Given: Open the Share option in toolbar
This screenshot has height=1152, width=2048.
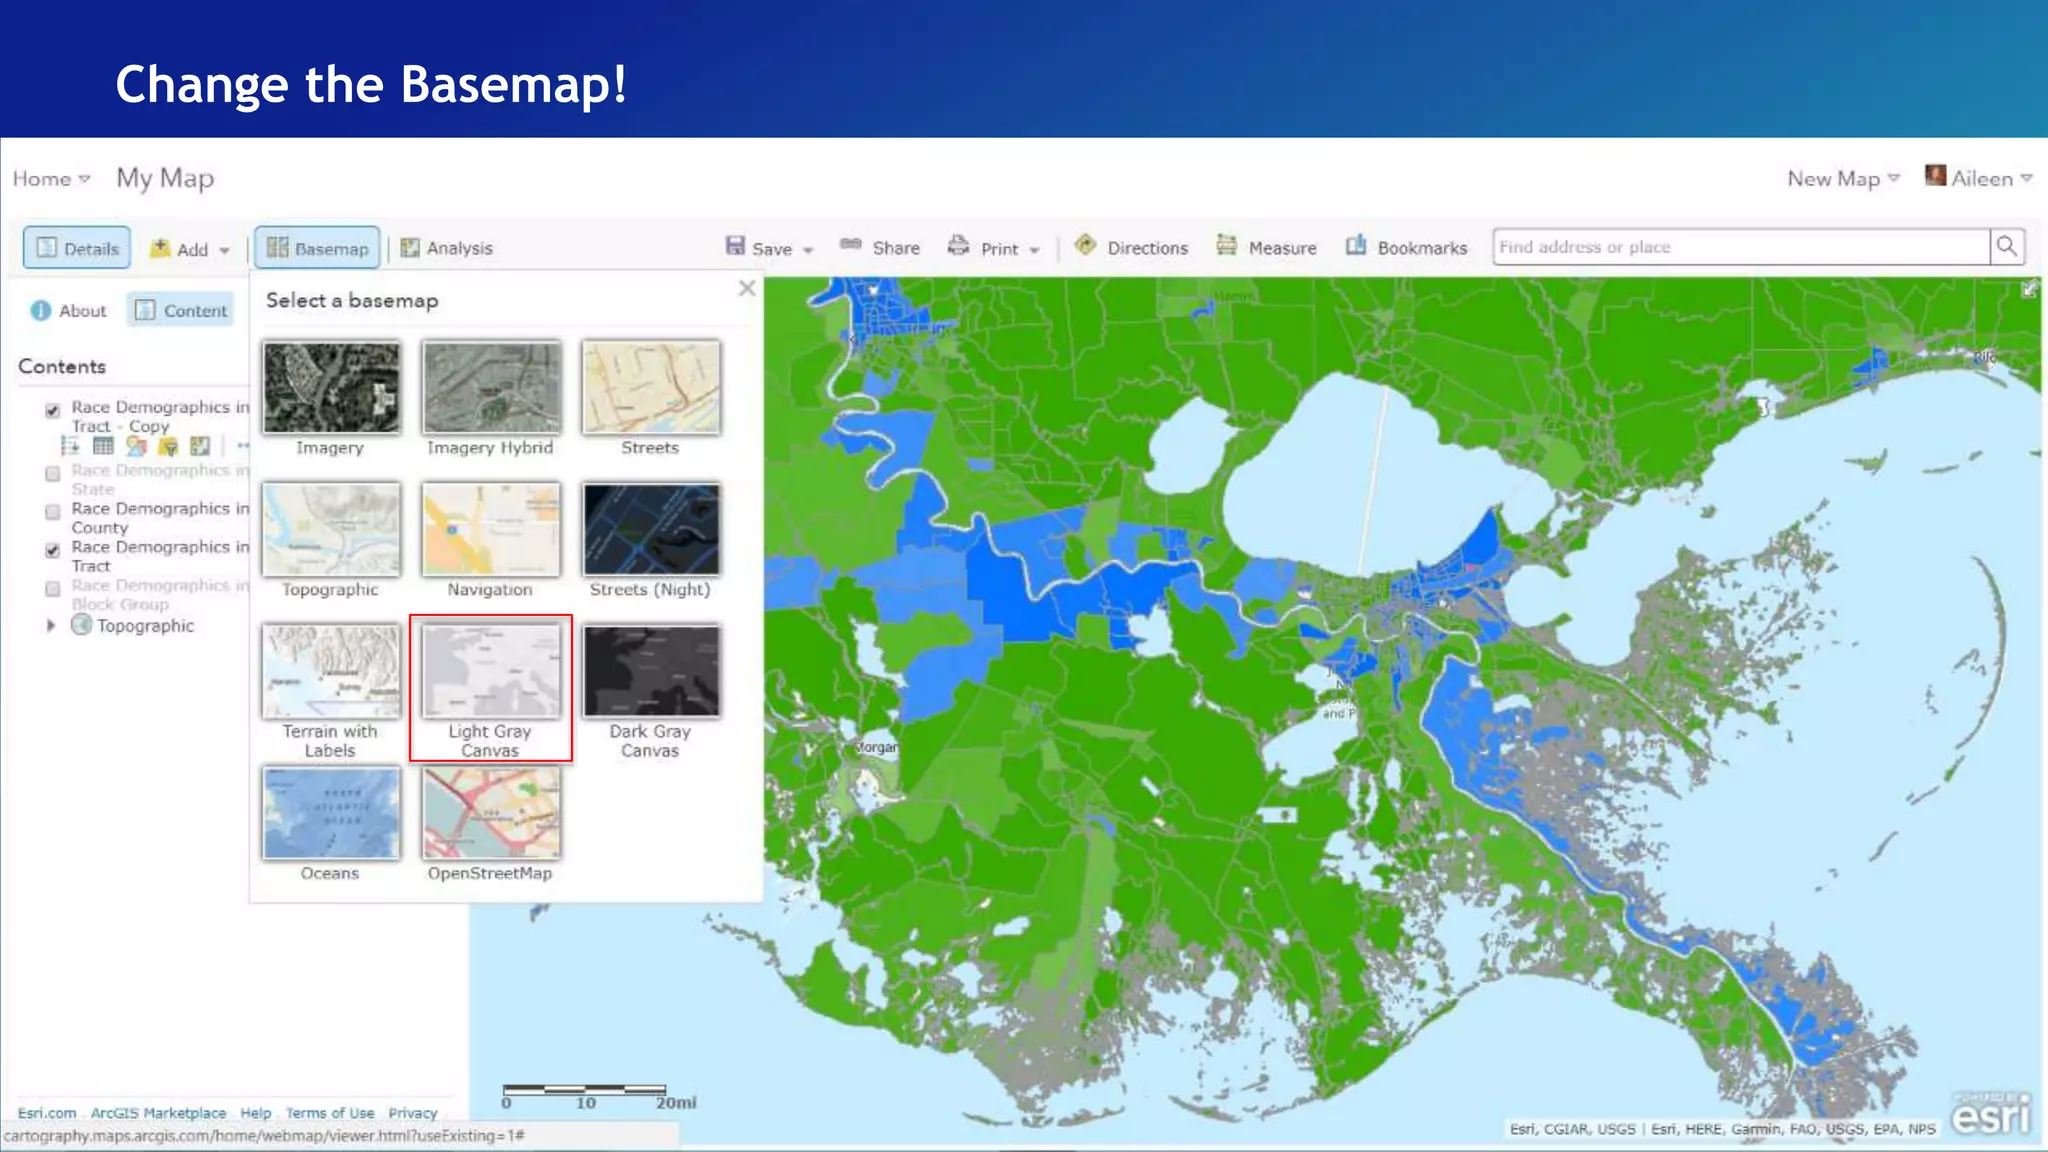Looking at the screenshot, I should 880,247.
